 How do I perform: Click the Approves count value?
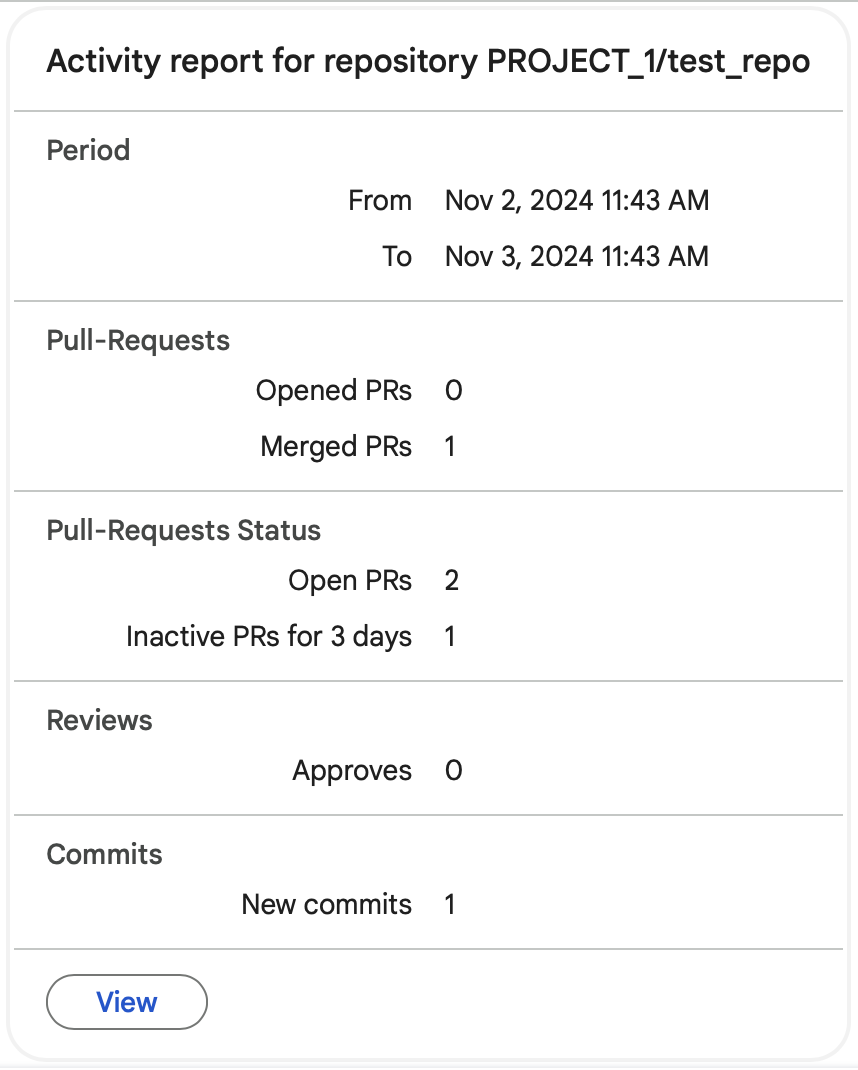click(454, 770)
